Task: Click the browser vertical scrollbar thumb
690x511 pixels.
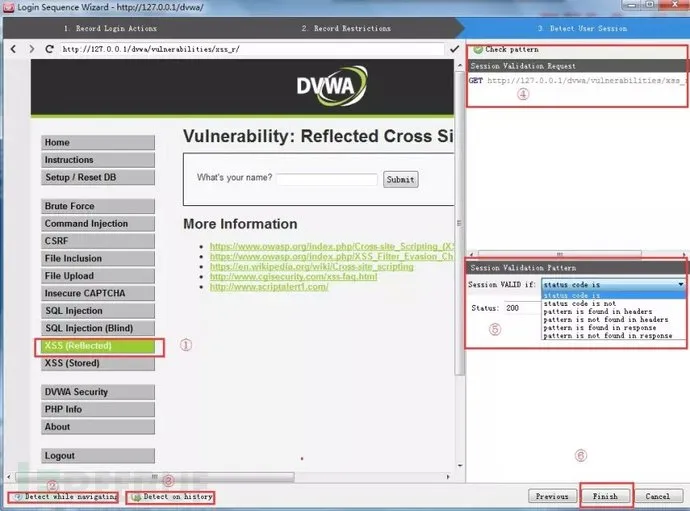Action: click(x=459, y=223)
